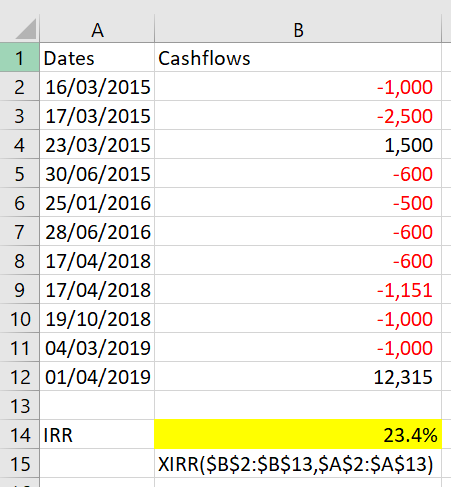Select date cell 16/03/2015

coord(97,86)
